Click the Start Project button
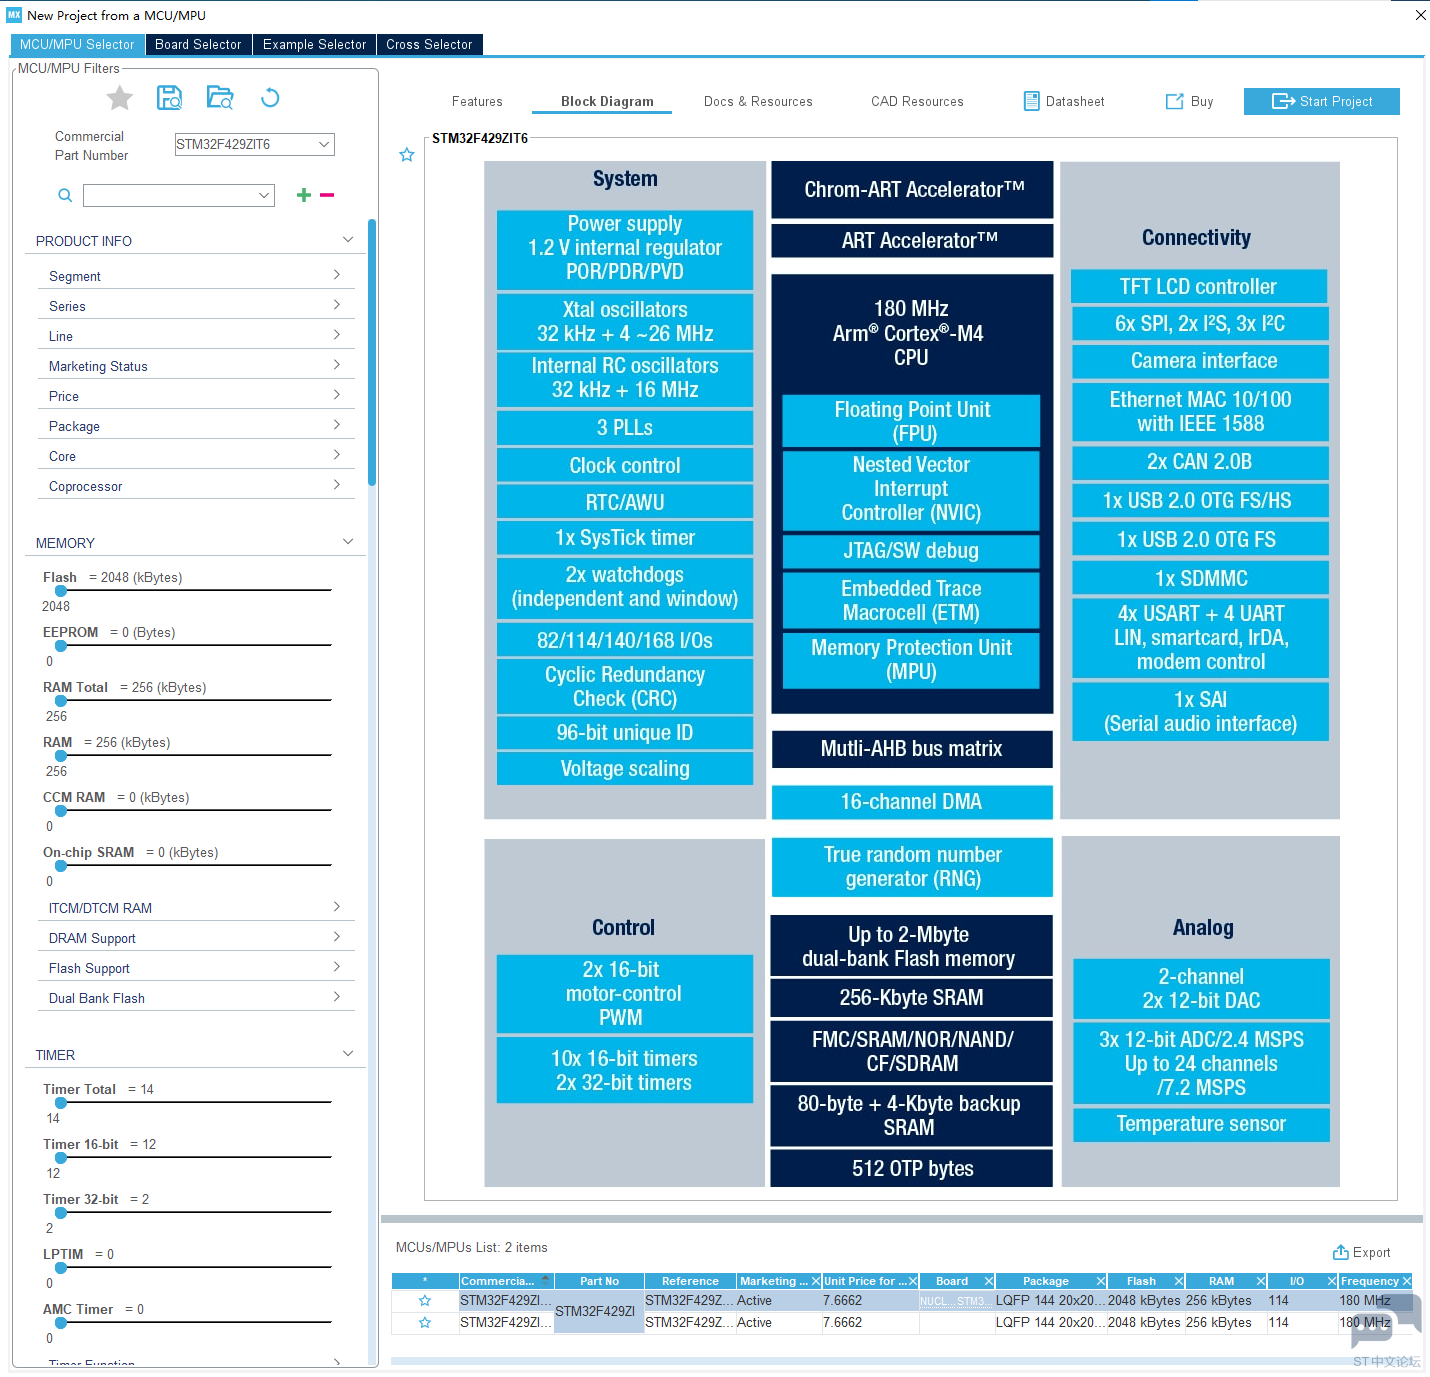1430x1377 pixels. pyautogui.click(x=1321, y=101)
